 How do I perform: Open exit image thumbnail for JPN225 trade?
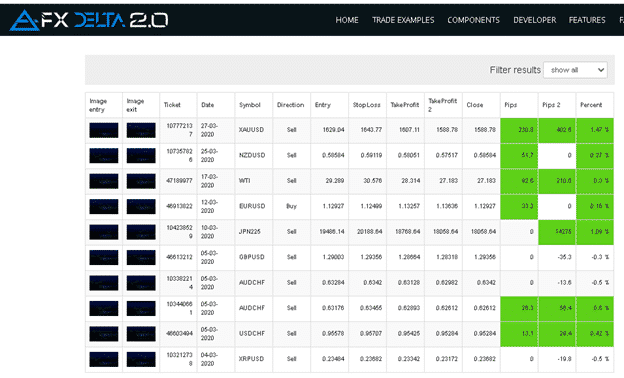pyautogui.click(x=141, y=232)
